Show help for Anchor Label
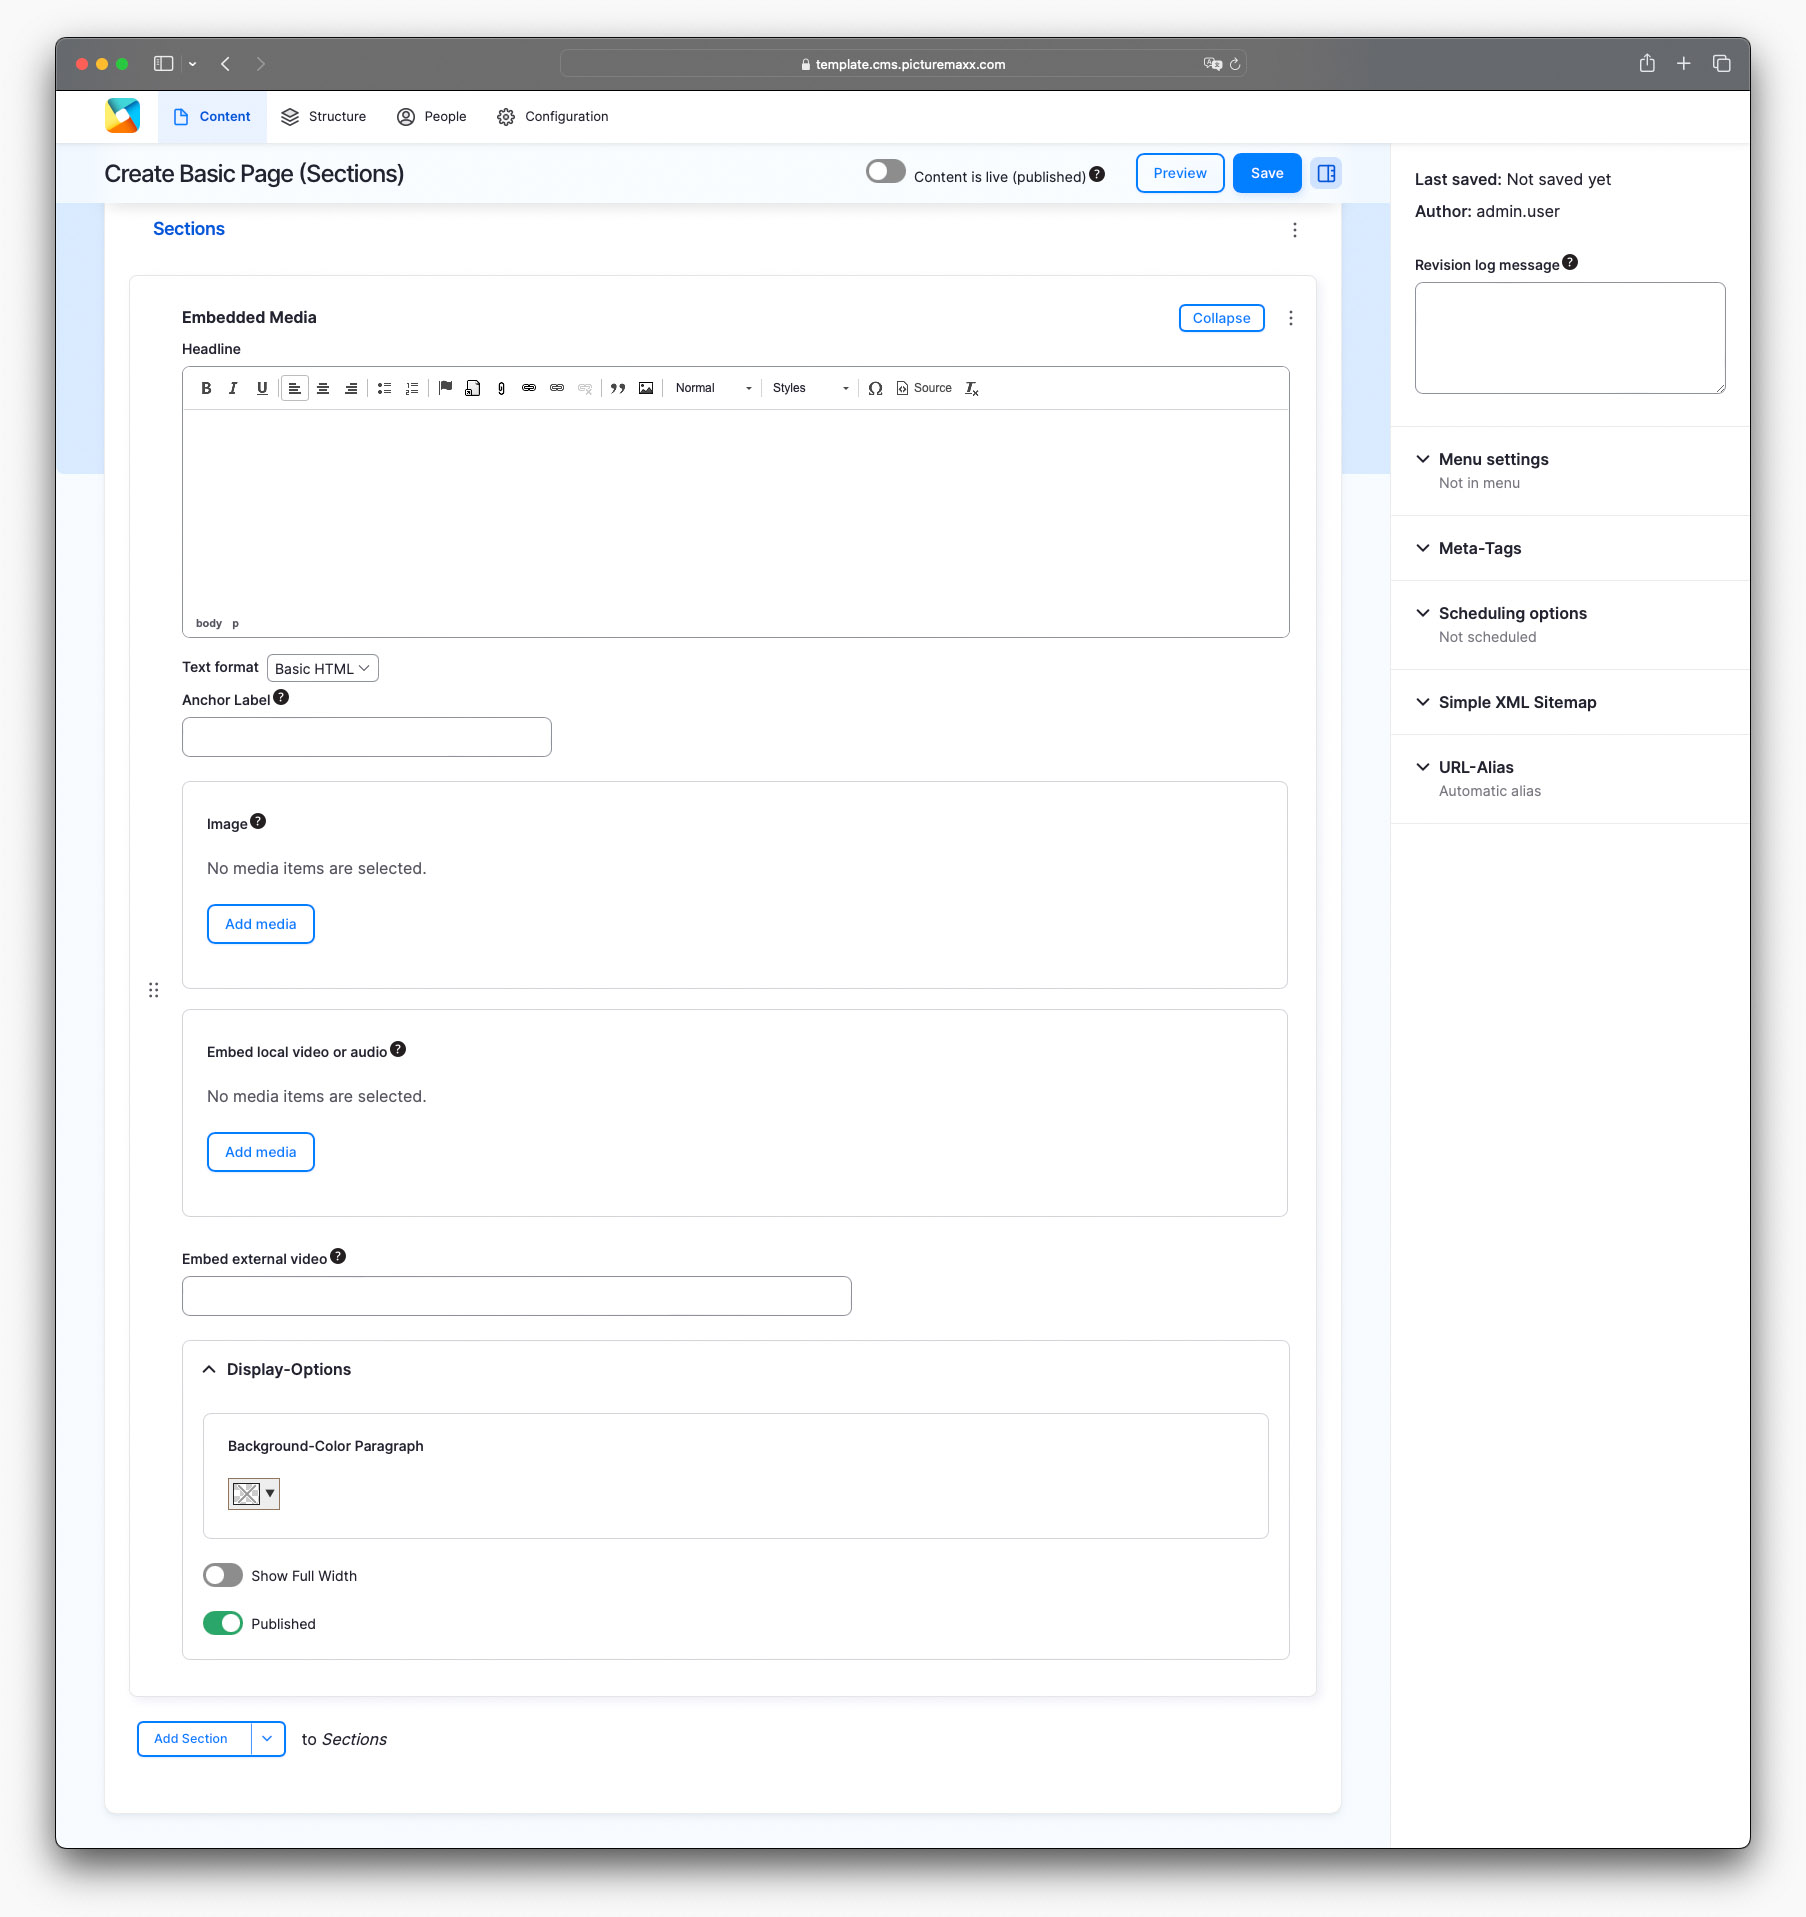This screenshot has height=1917, width=1806. [x=281, y=697]
